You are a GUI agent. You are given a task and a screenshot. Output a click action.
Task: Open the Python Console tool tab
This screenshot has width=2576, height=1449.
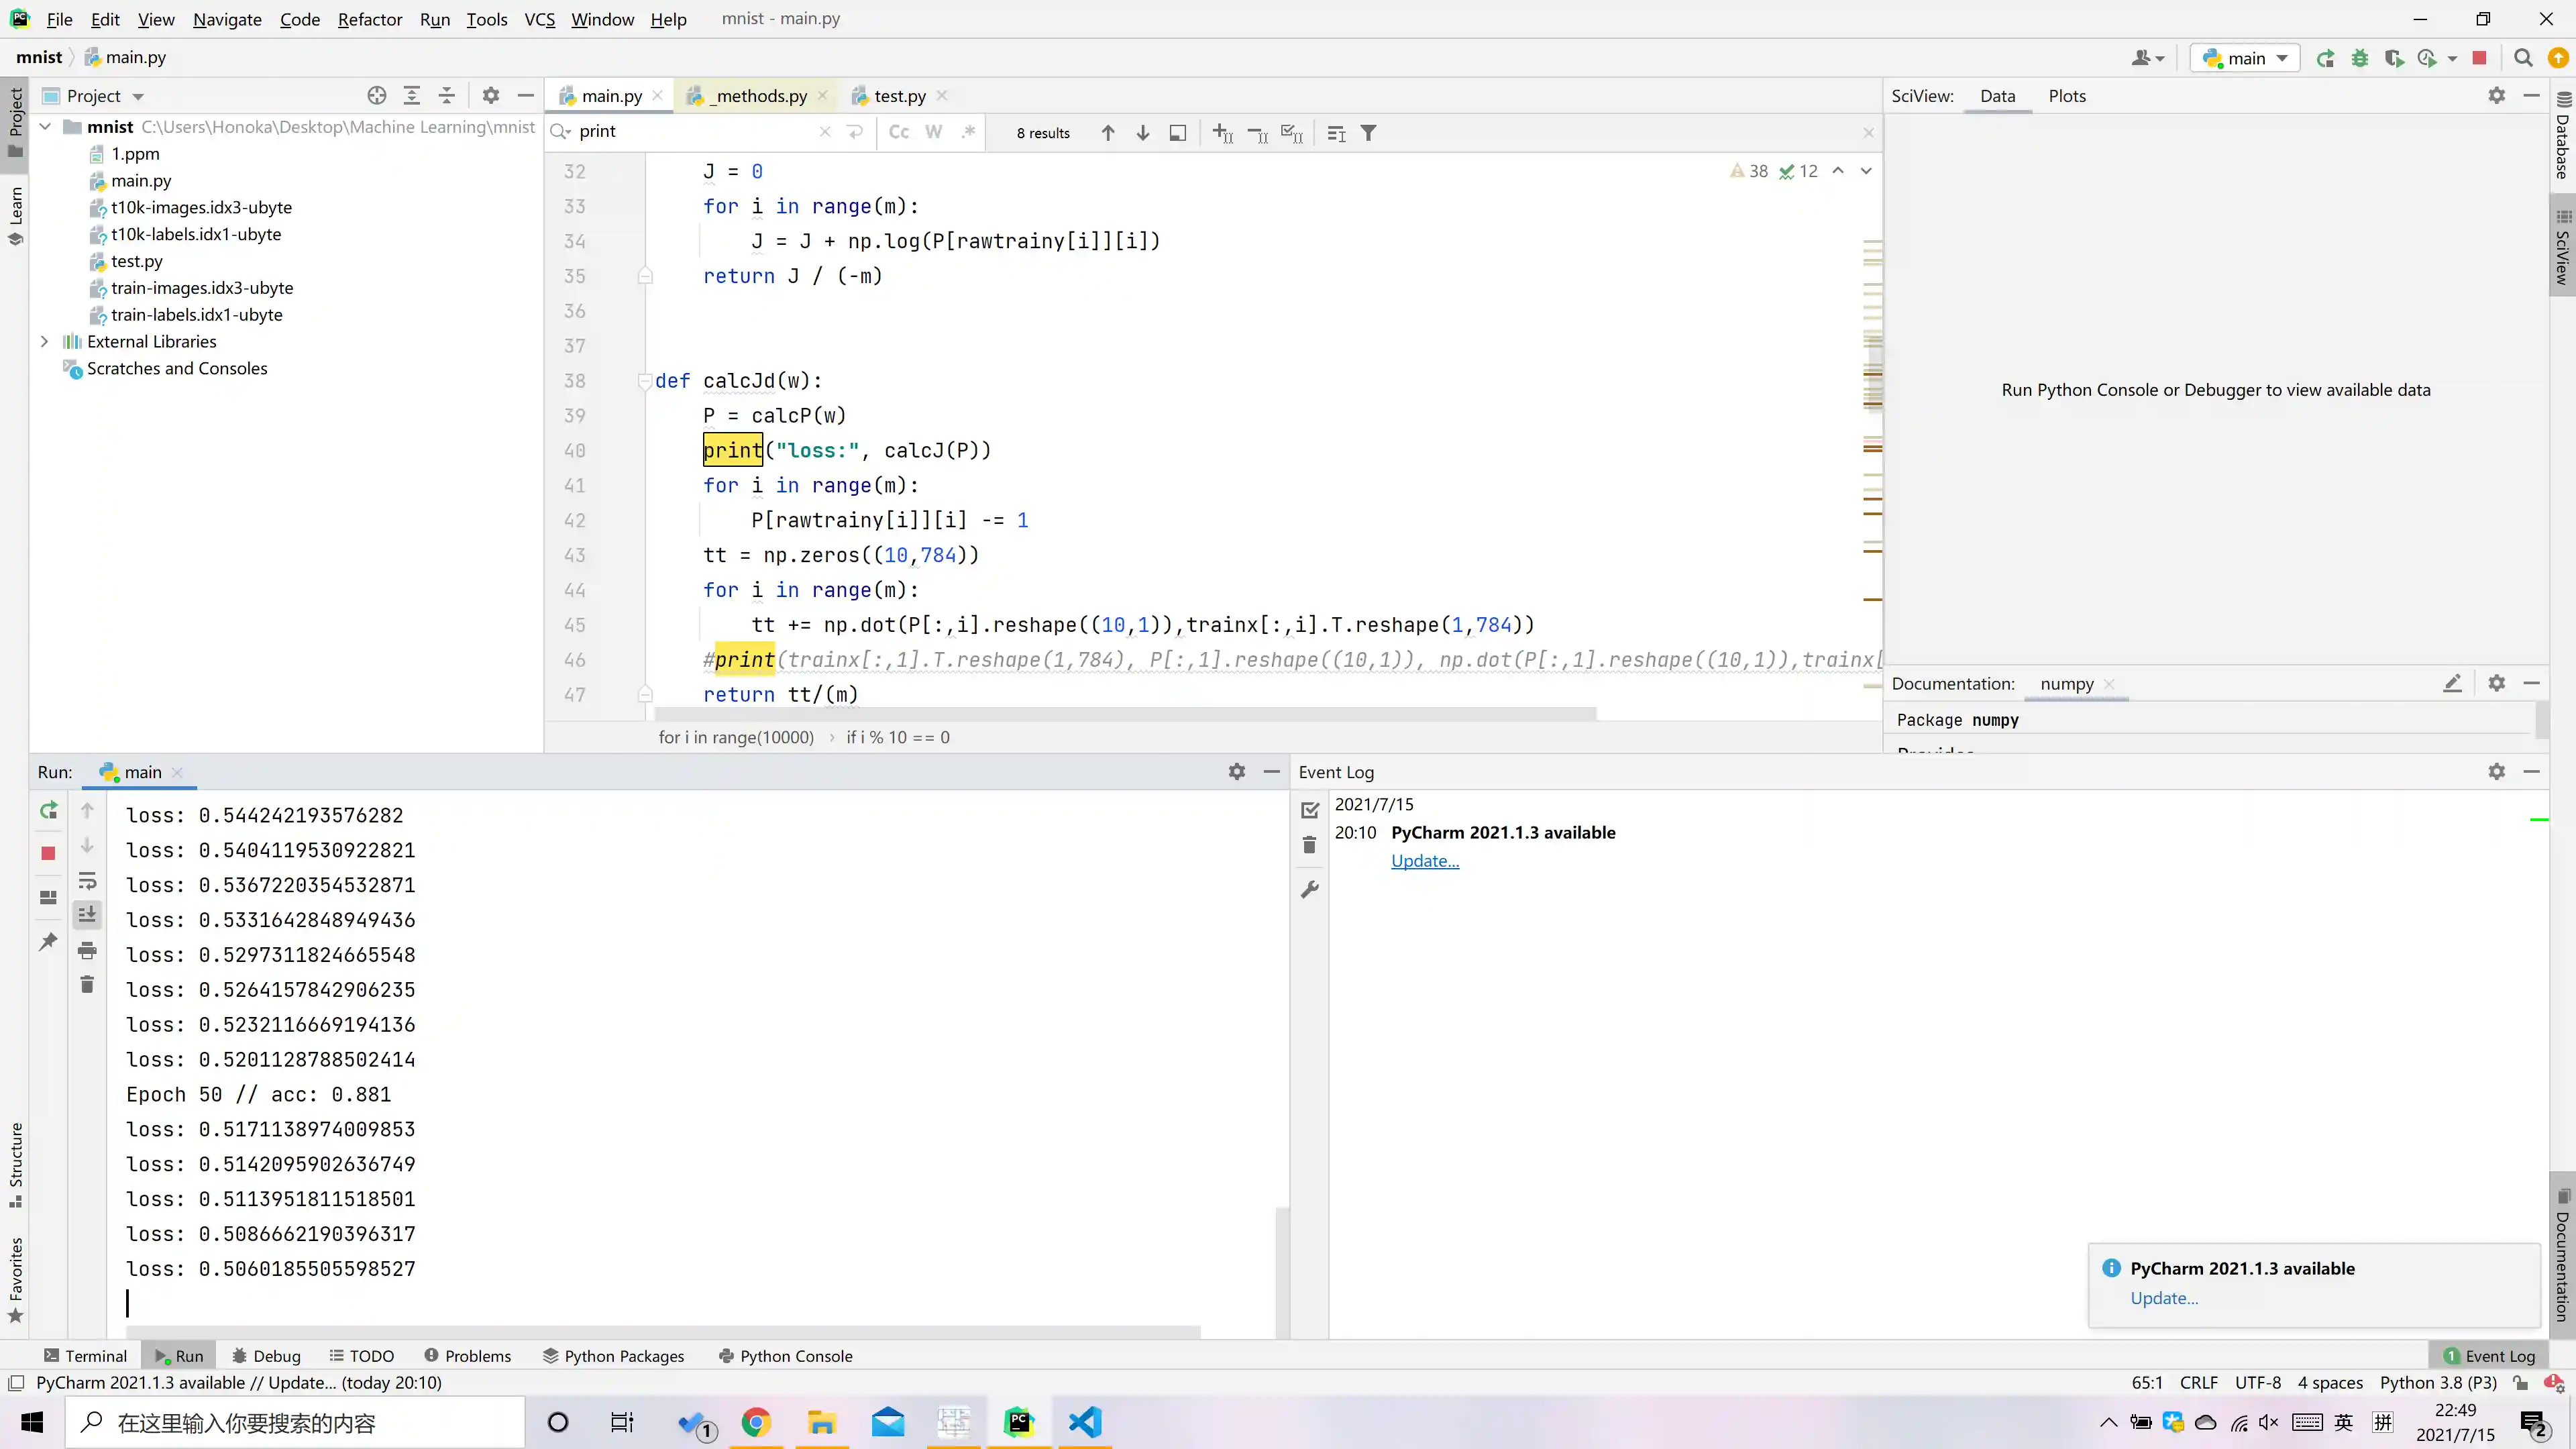point(786,1356)
